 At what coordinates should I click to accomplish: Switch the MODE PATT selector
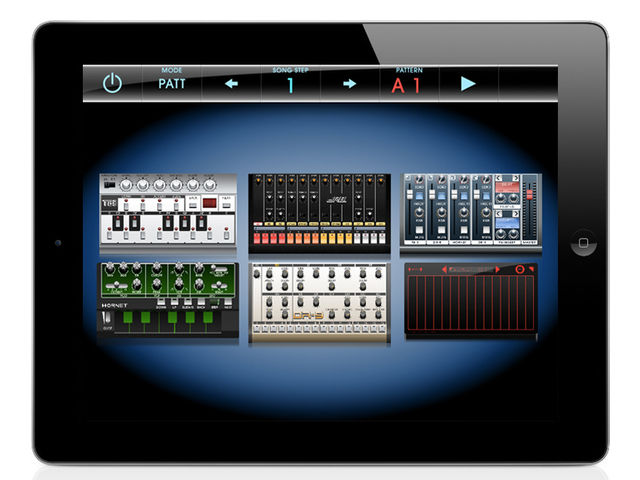point(172,80)
